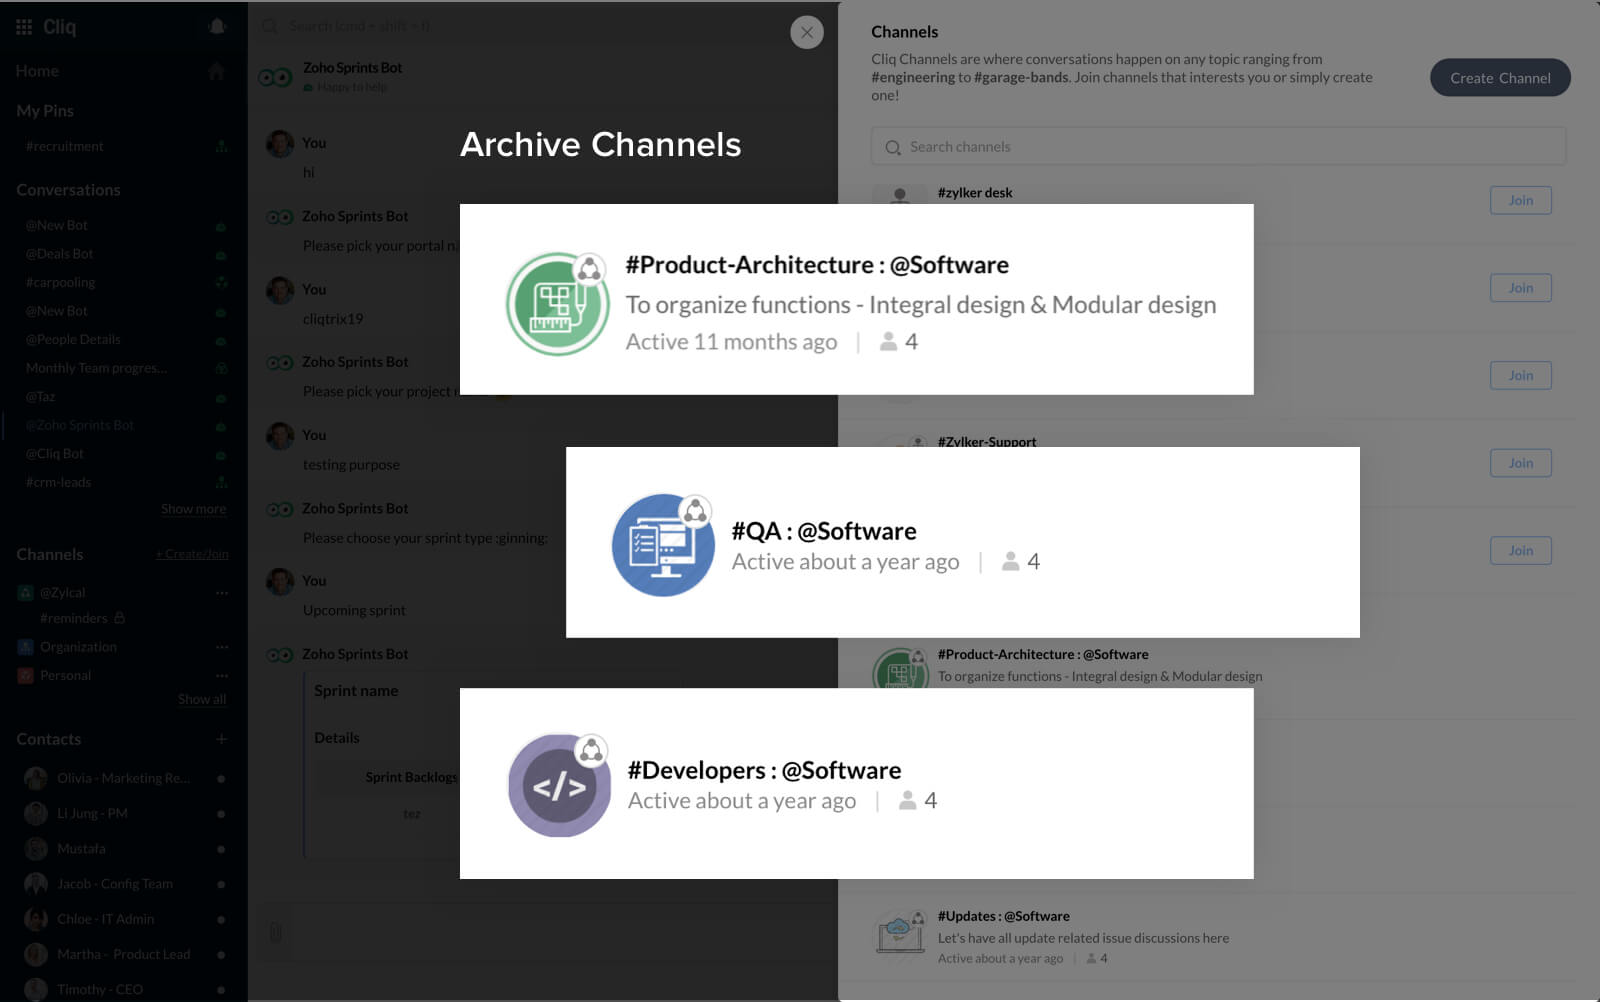Expand channels list with Show all

coord(202,699)
